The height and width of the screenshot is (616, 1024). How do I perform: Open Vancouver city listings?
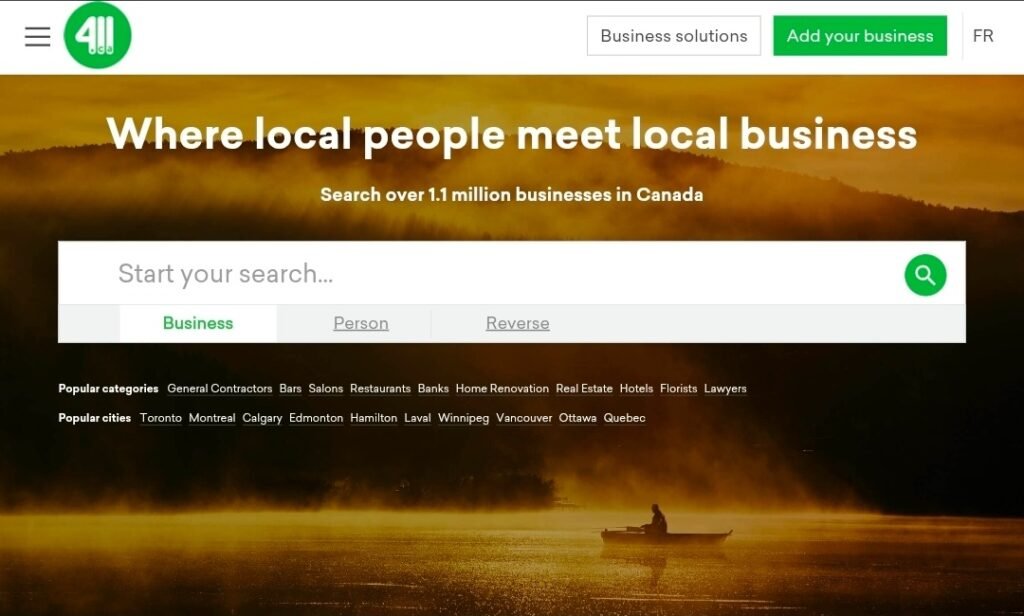tap(524, 418)
